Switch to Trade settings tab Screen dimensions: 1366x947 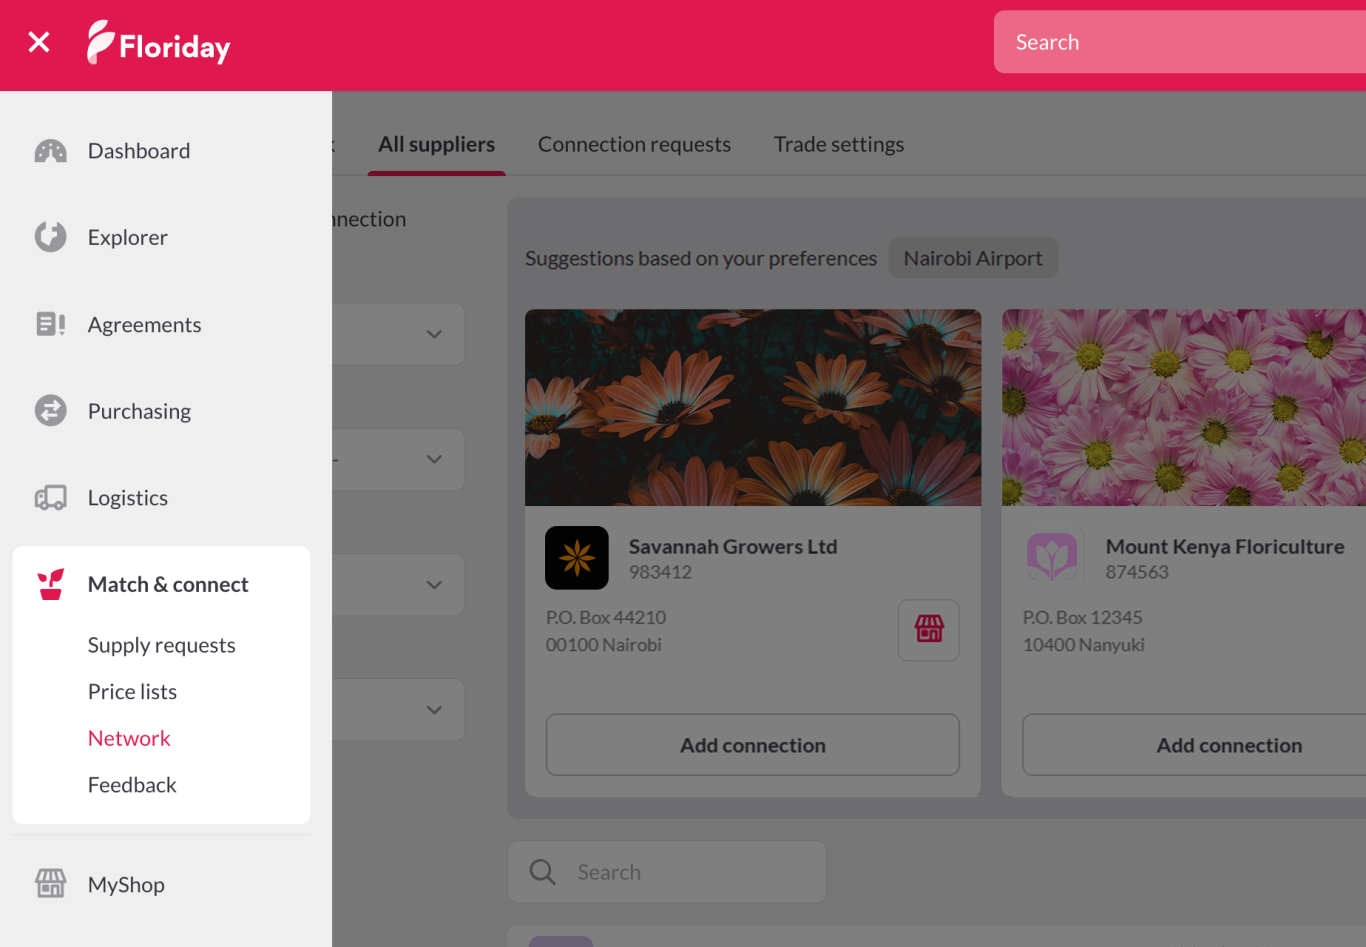click(838, 145)
